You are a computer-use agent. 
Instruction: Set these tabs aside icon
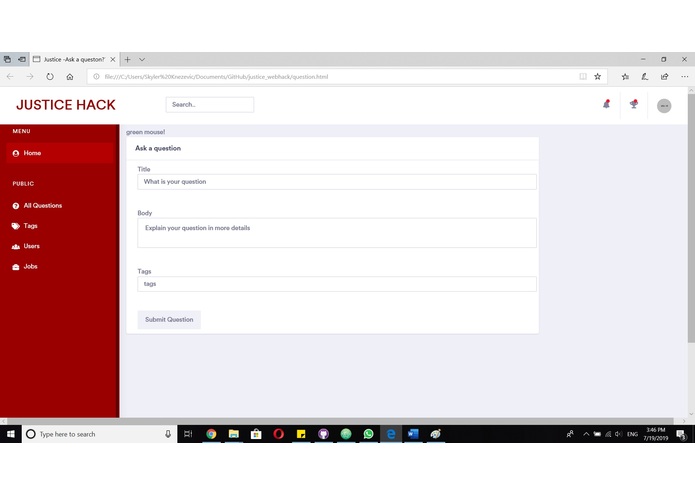coord(22,59)
